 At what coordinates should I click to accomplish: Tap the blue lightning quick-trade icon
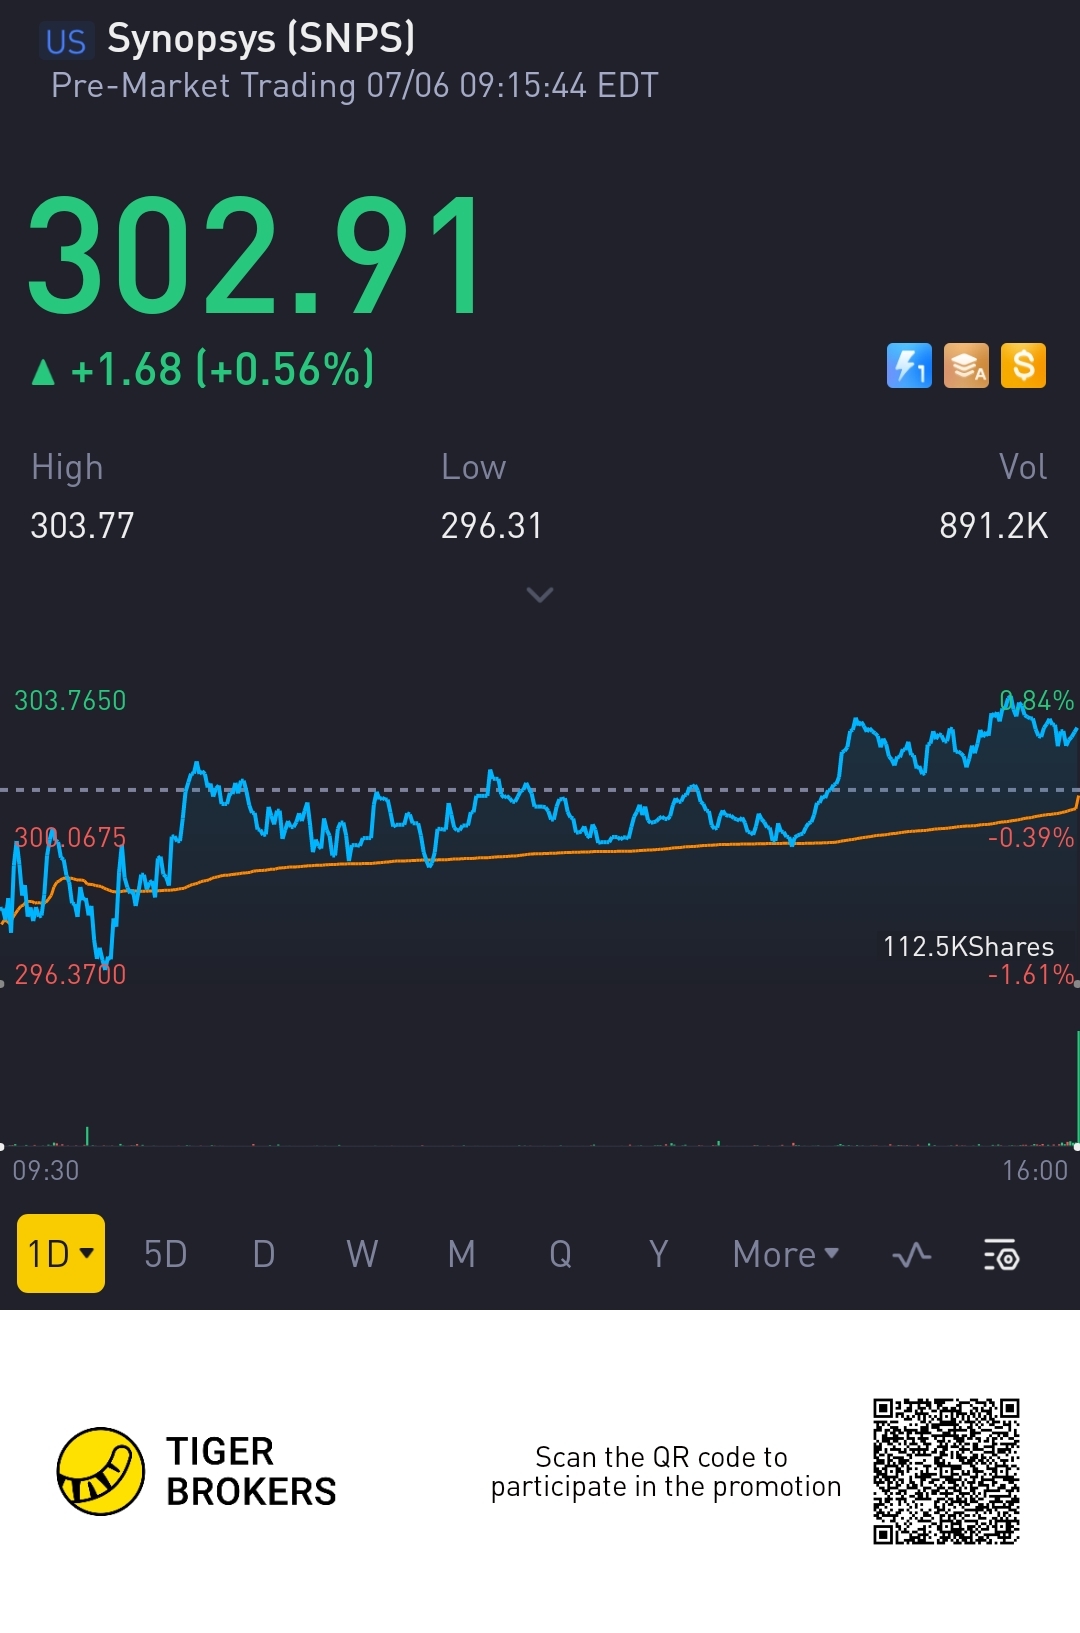(909, 366)
